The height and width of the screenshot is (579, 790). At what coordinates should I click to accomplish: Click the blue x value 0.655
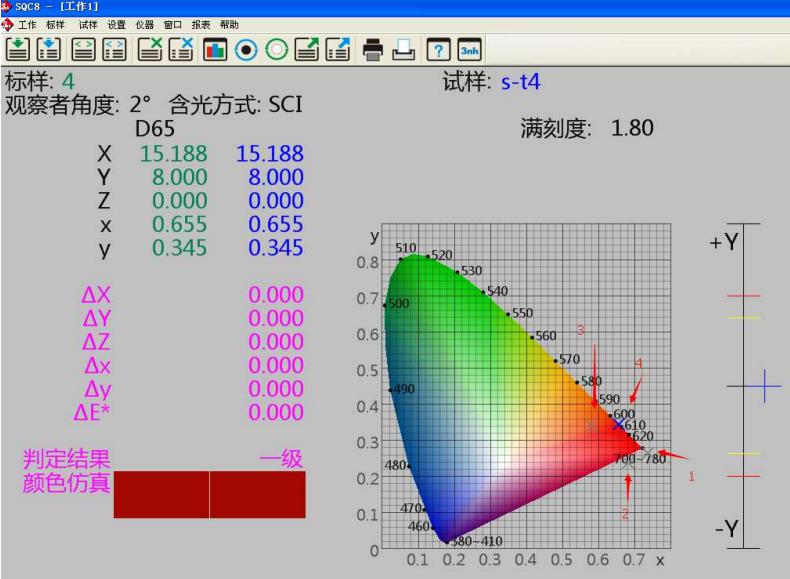(276, 224)
